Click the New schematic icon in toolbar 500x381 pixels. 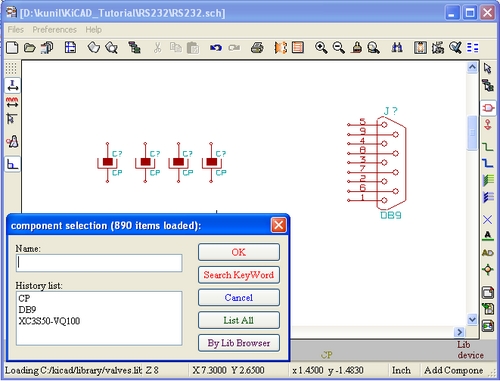tap(12, 48)
